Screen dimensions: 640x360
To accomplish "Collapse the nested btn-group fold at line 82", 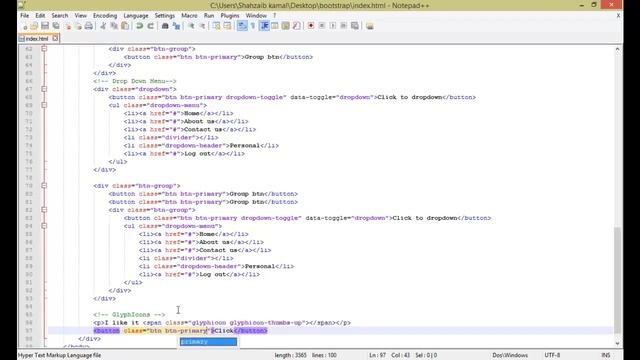I will tap(44, 210).
